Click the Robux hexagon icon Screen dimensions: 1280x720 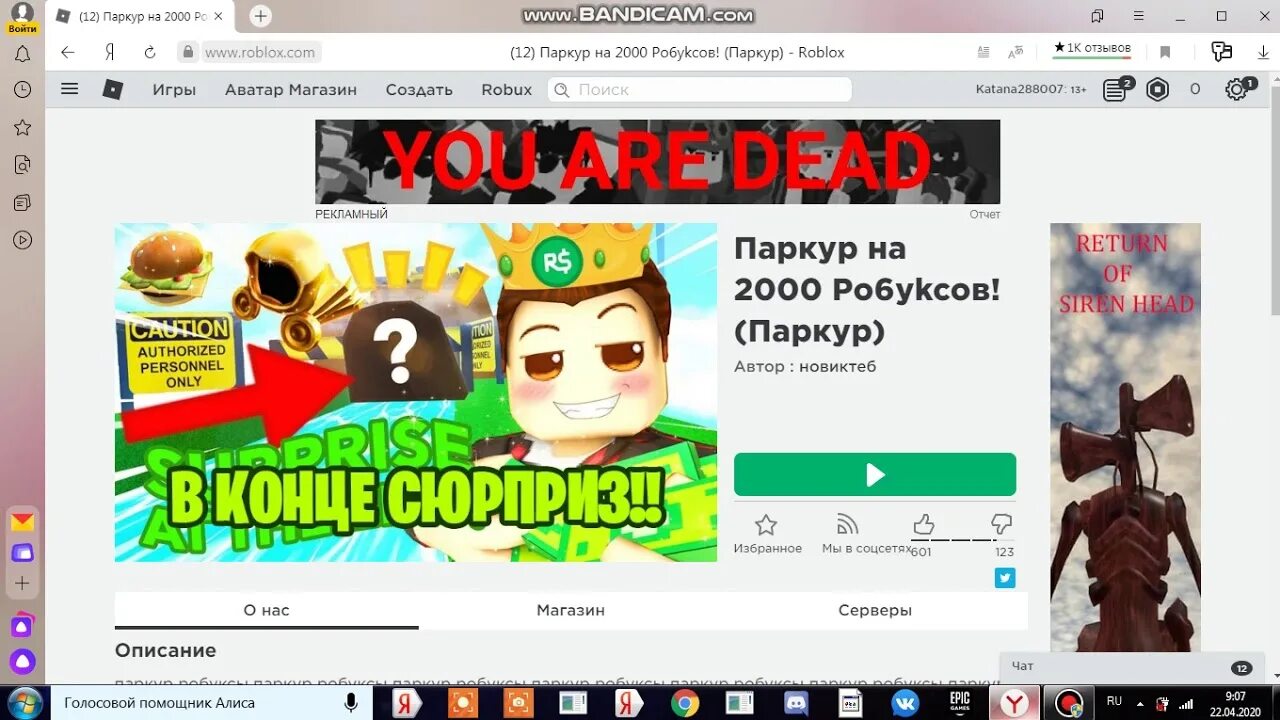pos(1158,89)
